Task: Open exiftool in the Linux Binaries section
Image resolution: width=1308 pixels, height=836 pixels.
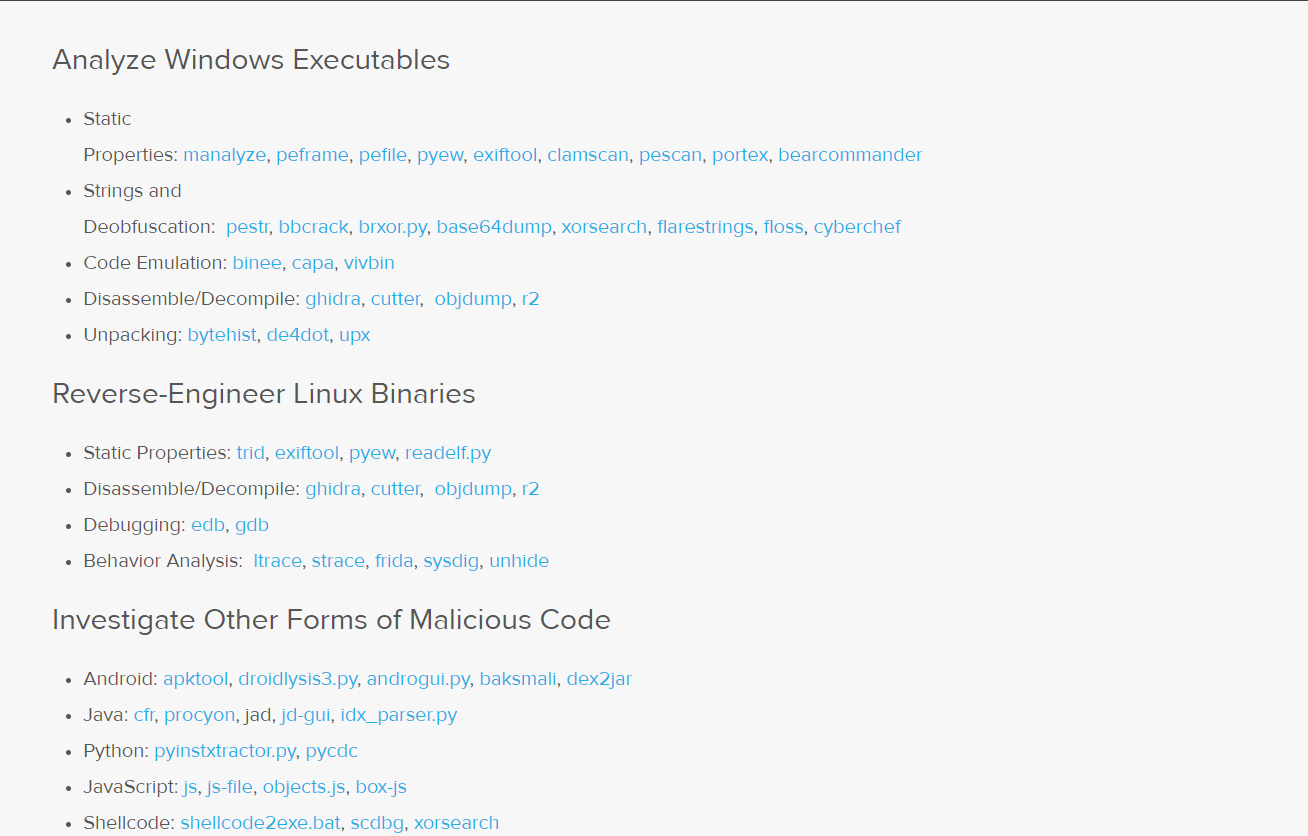Action: click(x=307, y=453)
